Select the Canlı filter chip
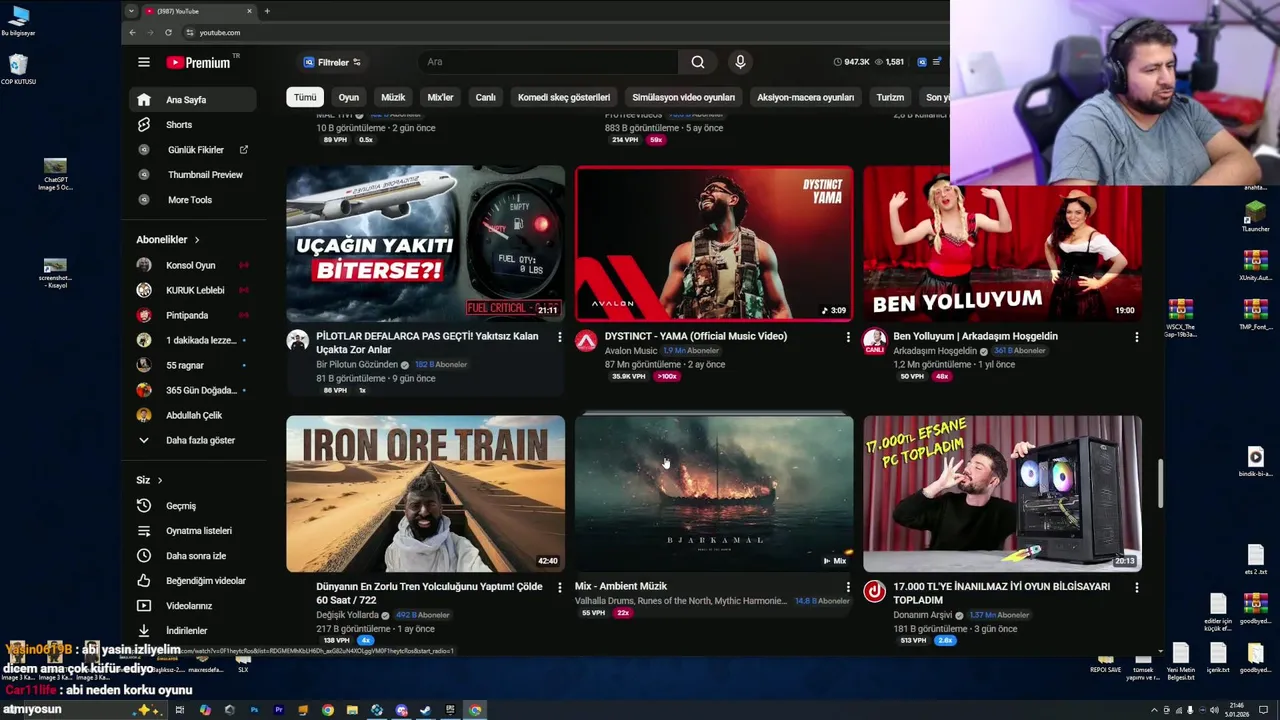 (485, 97)
